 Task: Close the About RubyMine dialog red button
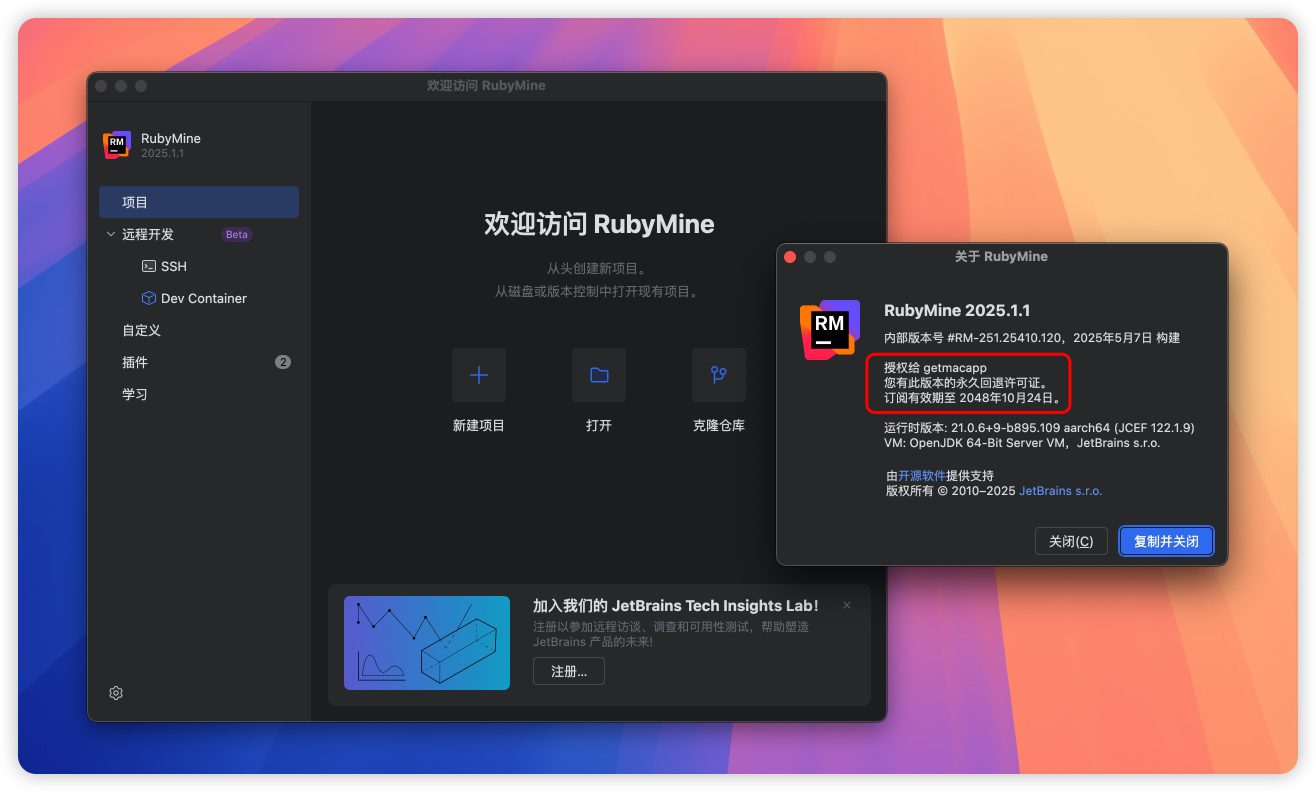(x=790, y=257)
